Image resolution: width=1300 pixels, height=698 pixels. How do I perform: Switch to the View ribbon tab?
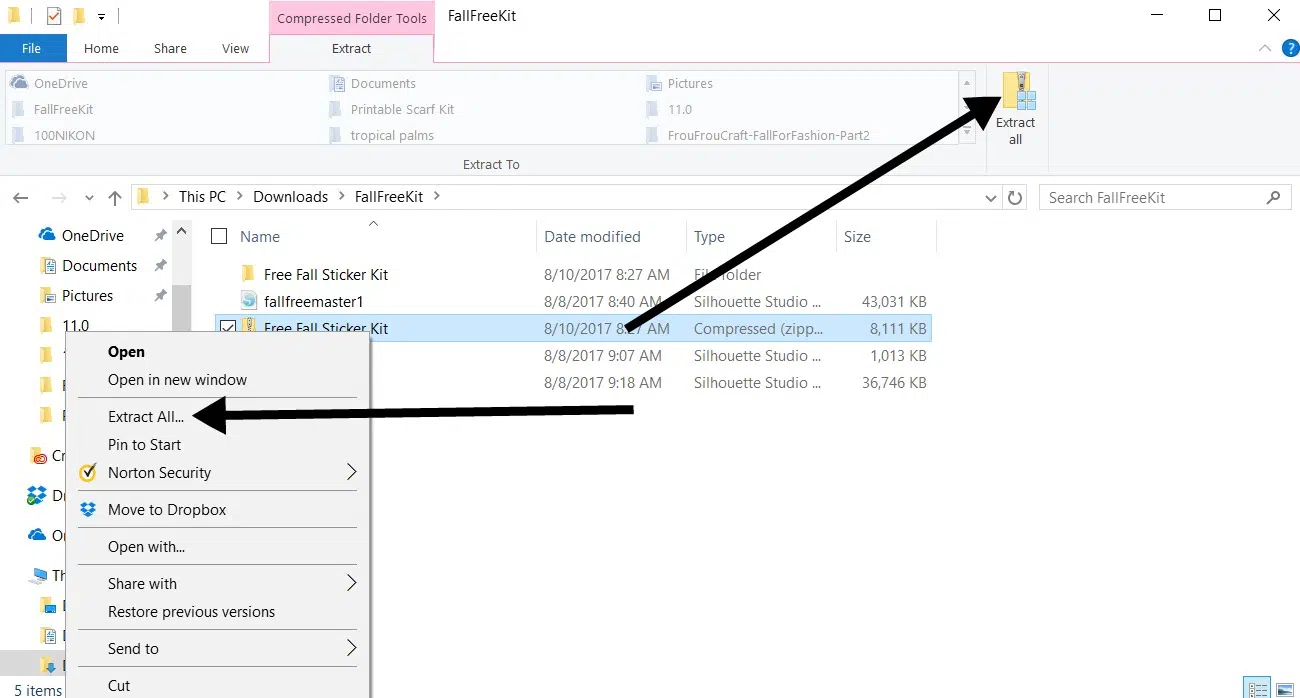tap(235, 48)
